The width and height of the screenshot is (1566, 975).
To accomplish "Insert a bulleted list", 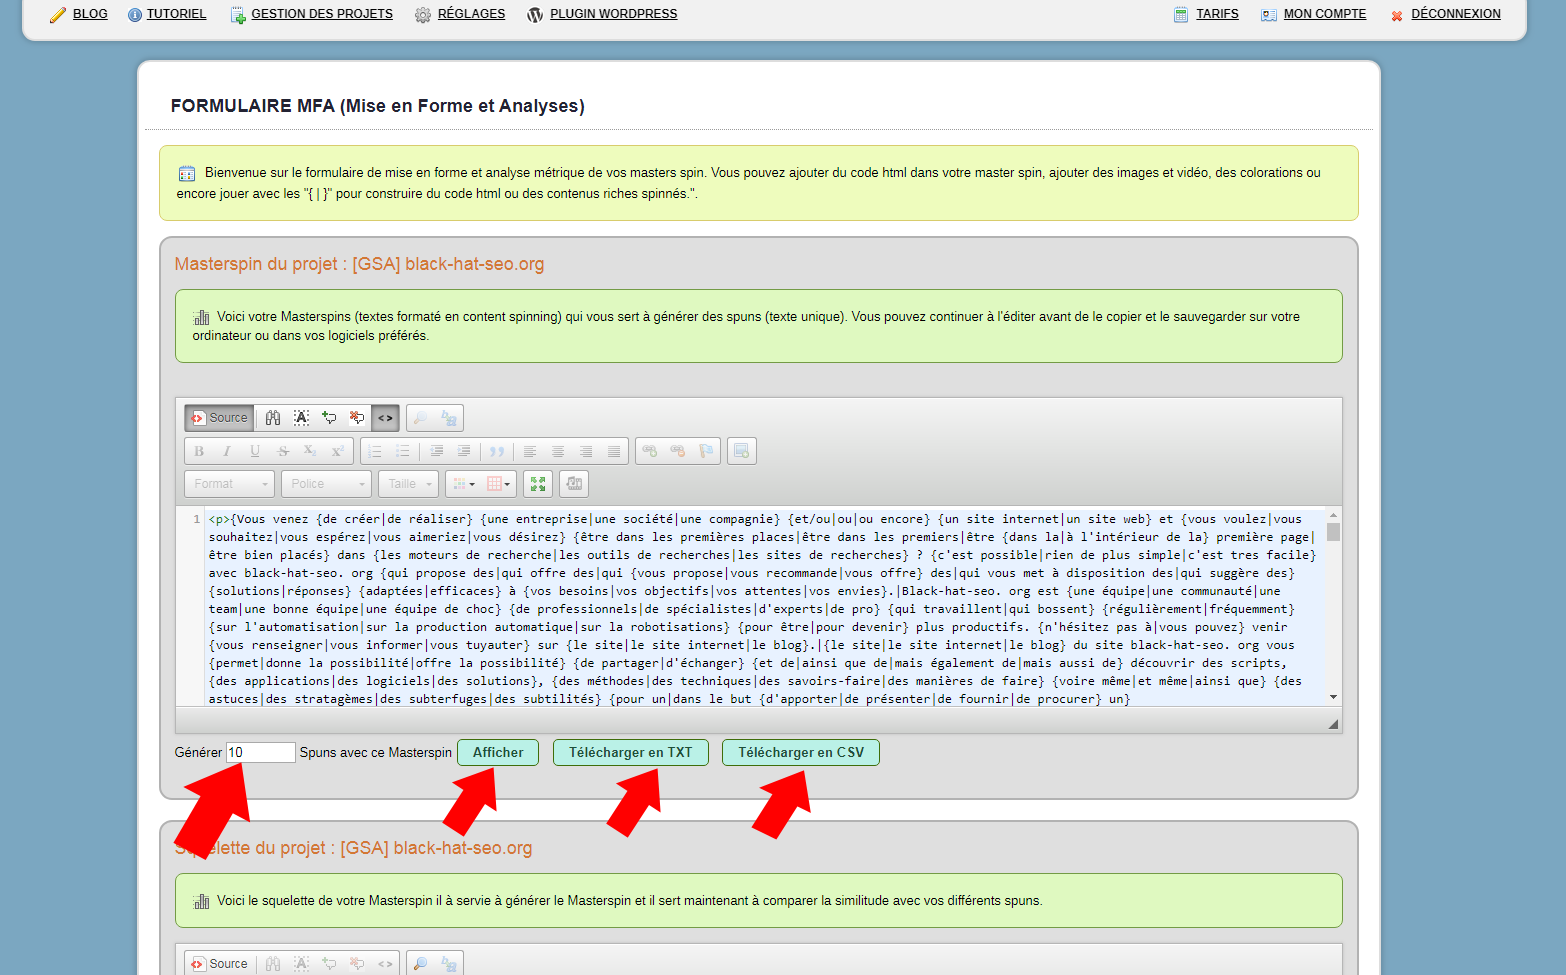I will pyautogui.click(x=403, y=451).
